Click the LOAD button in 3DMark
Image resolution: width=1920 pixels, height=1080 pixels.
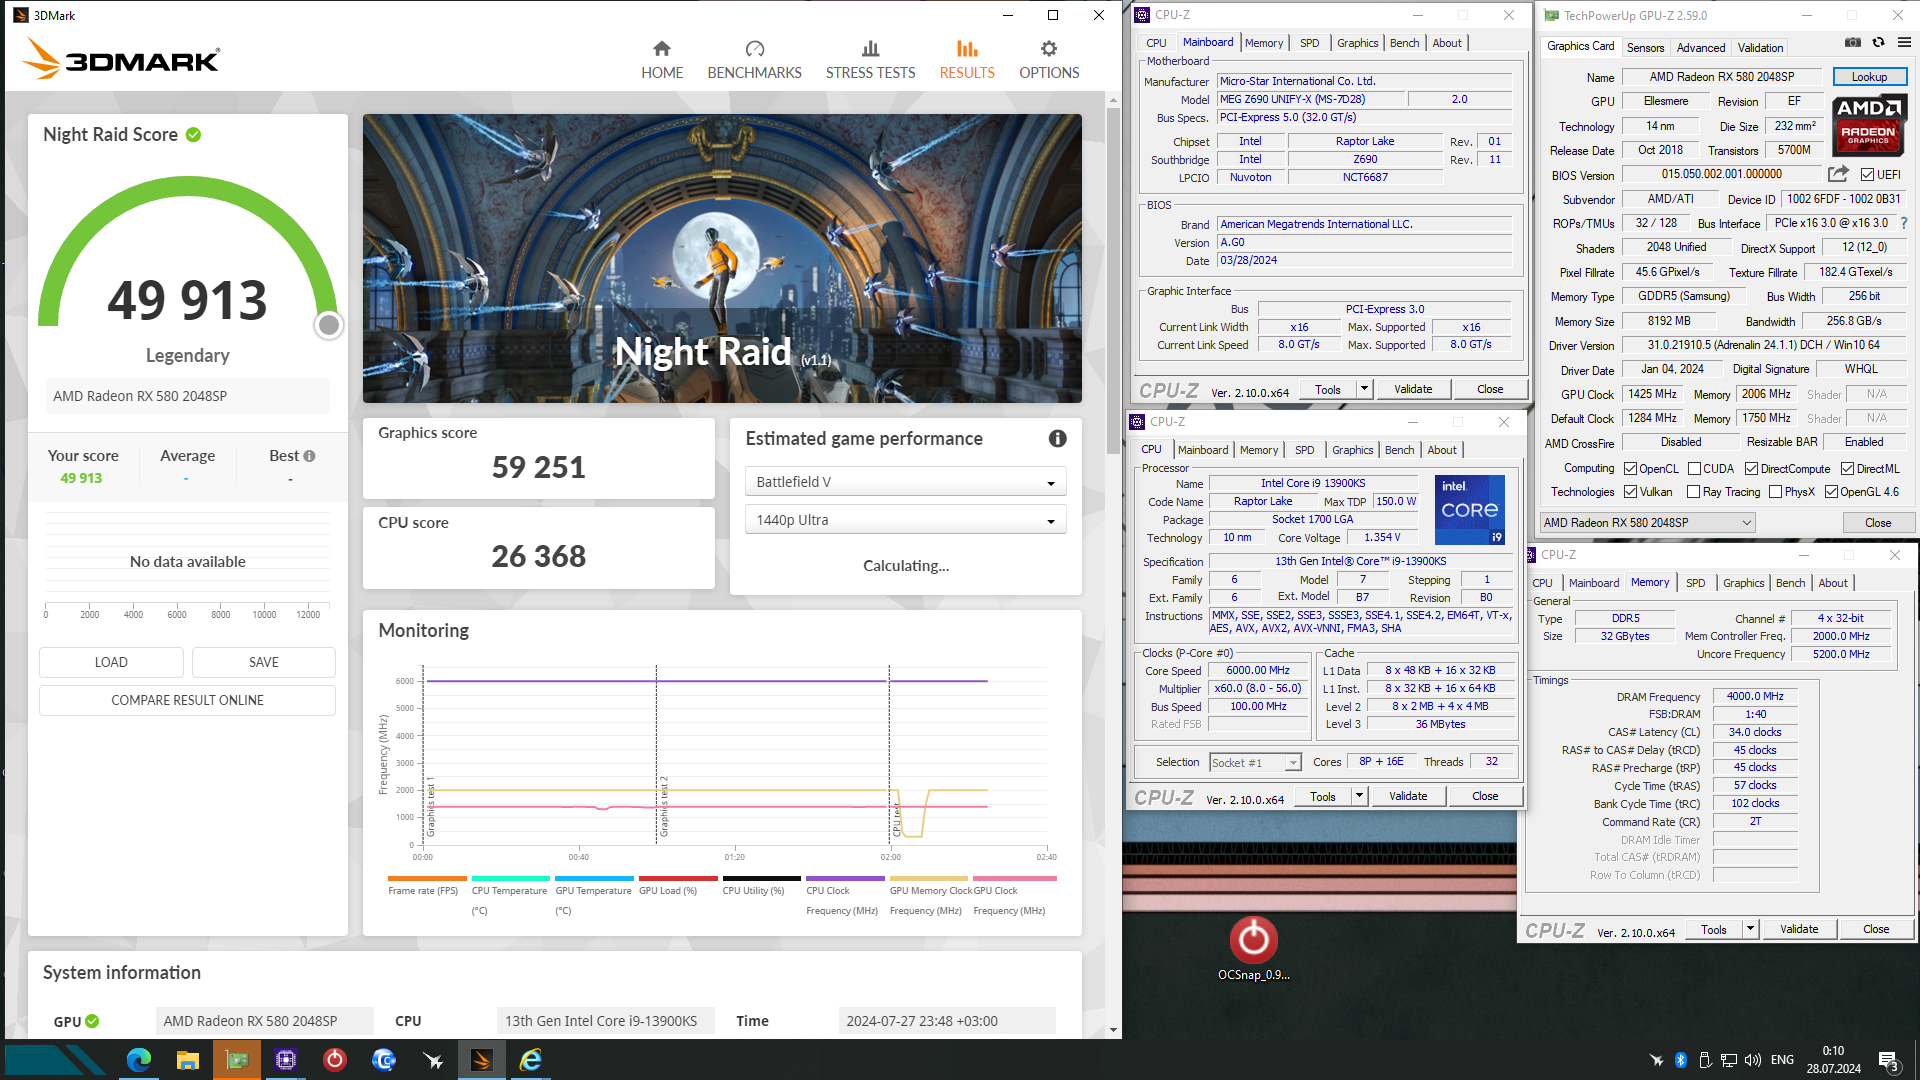(111, 662)
